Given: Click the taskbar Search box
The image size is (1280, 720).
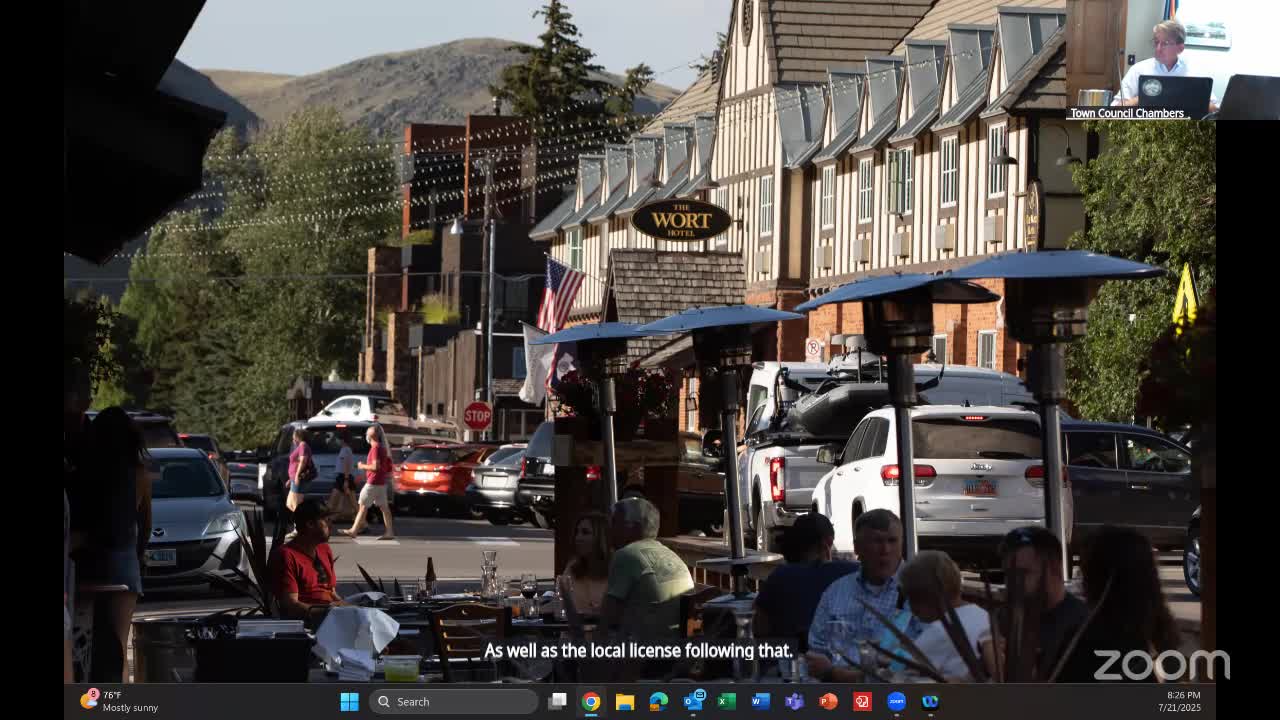Looking at the screenshot, I should point(454,701).
